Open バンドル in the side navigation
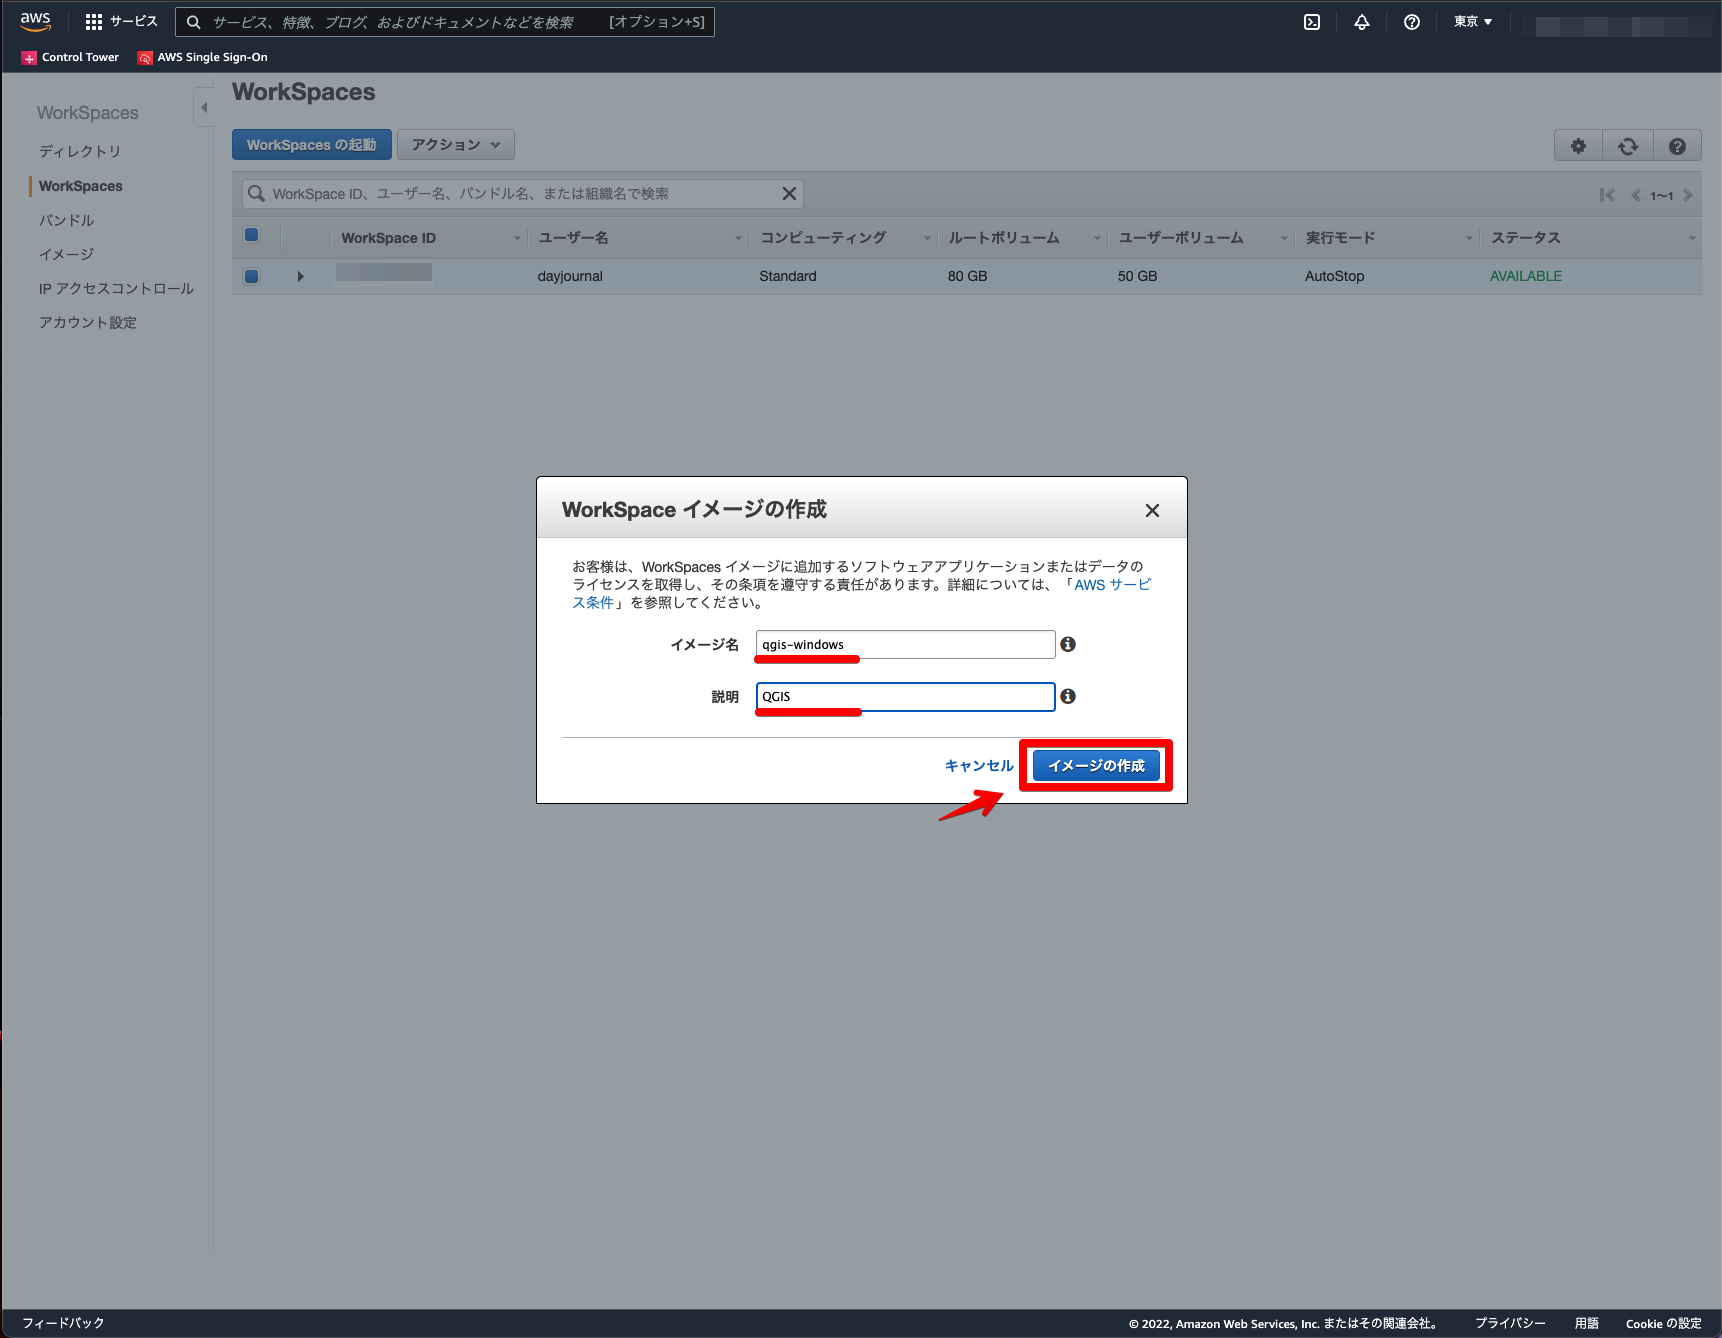This screenshot has height=1338, width=1722. (66, 220)
